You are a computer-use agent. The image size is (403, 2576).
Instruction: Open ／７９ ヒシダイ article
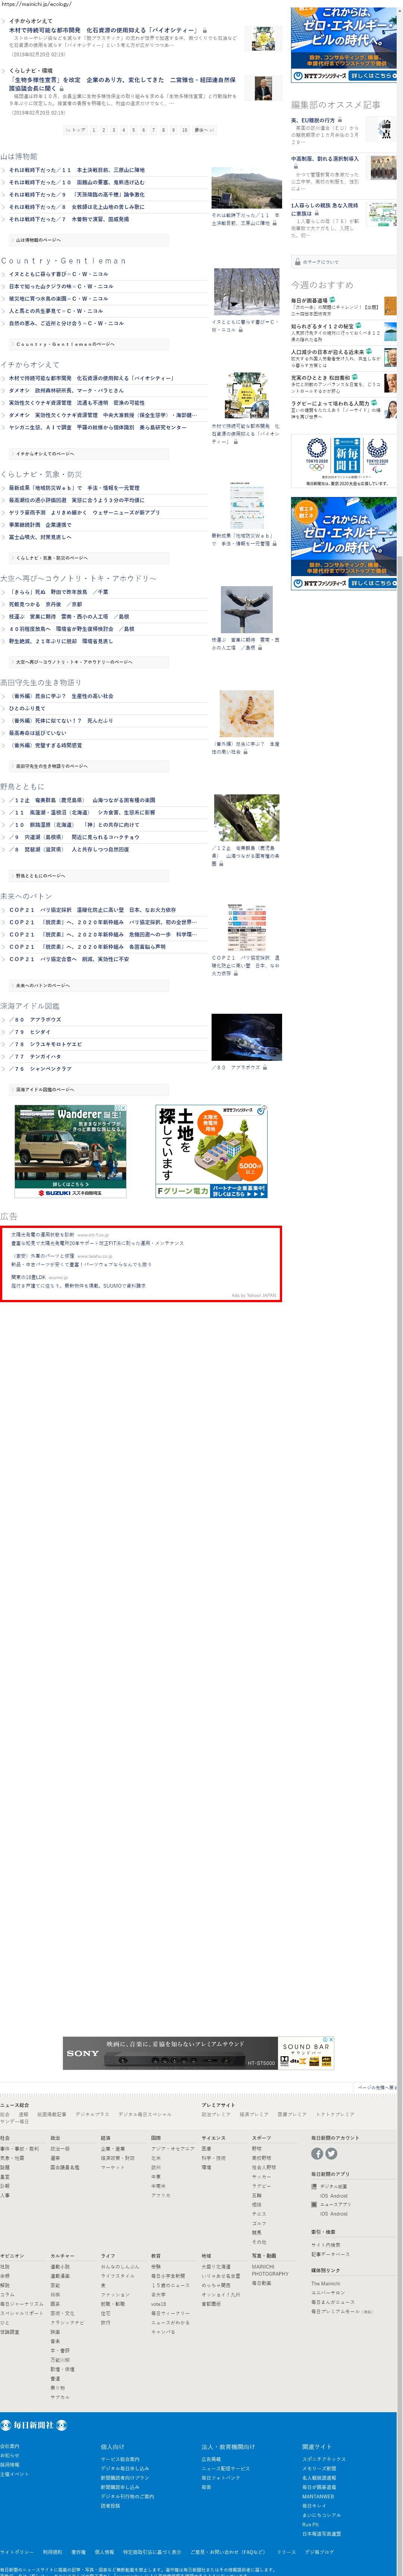(30, 1032)
